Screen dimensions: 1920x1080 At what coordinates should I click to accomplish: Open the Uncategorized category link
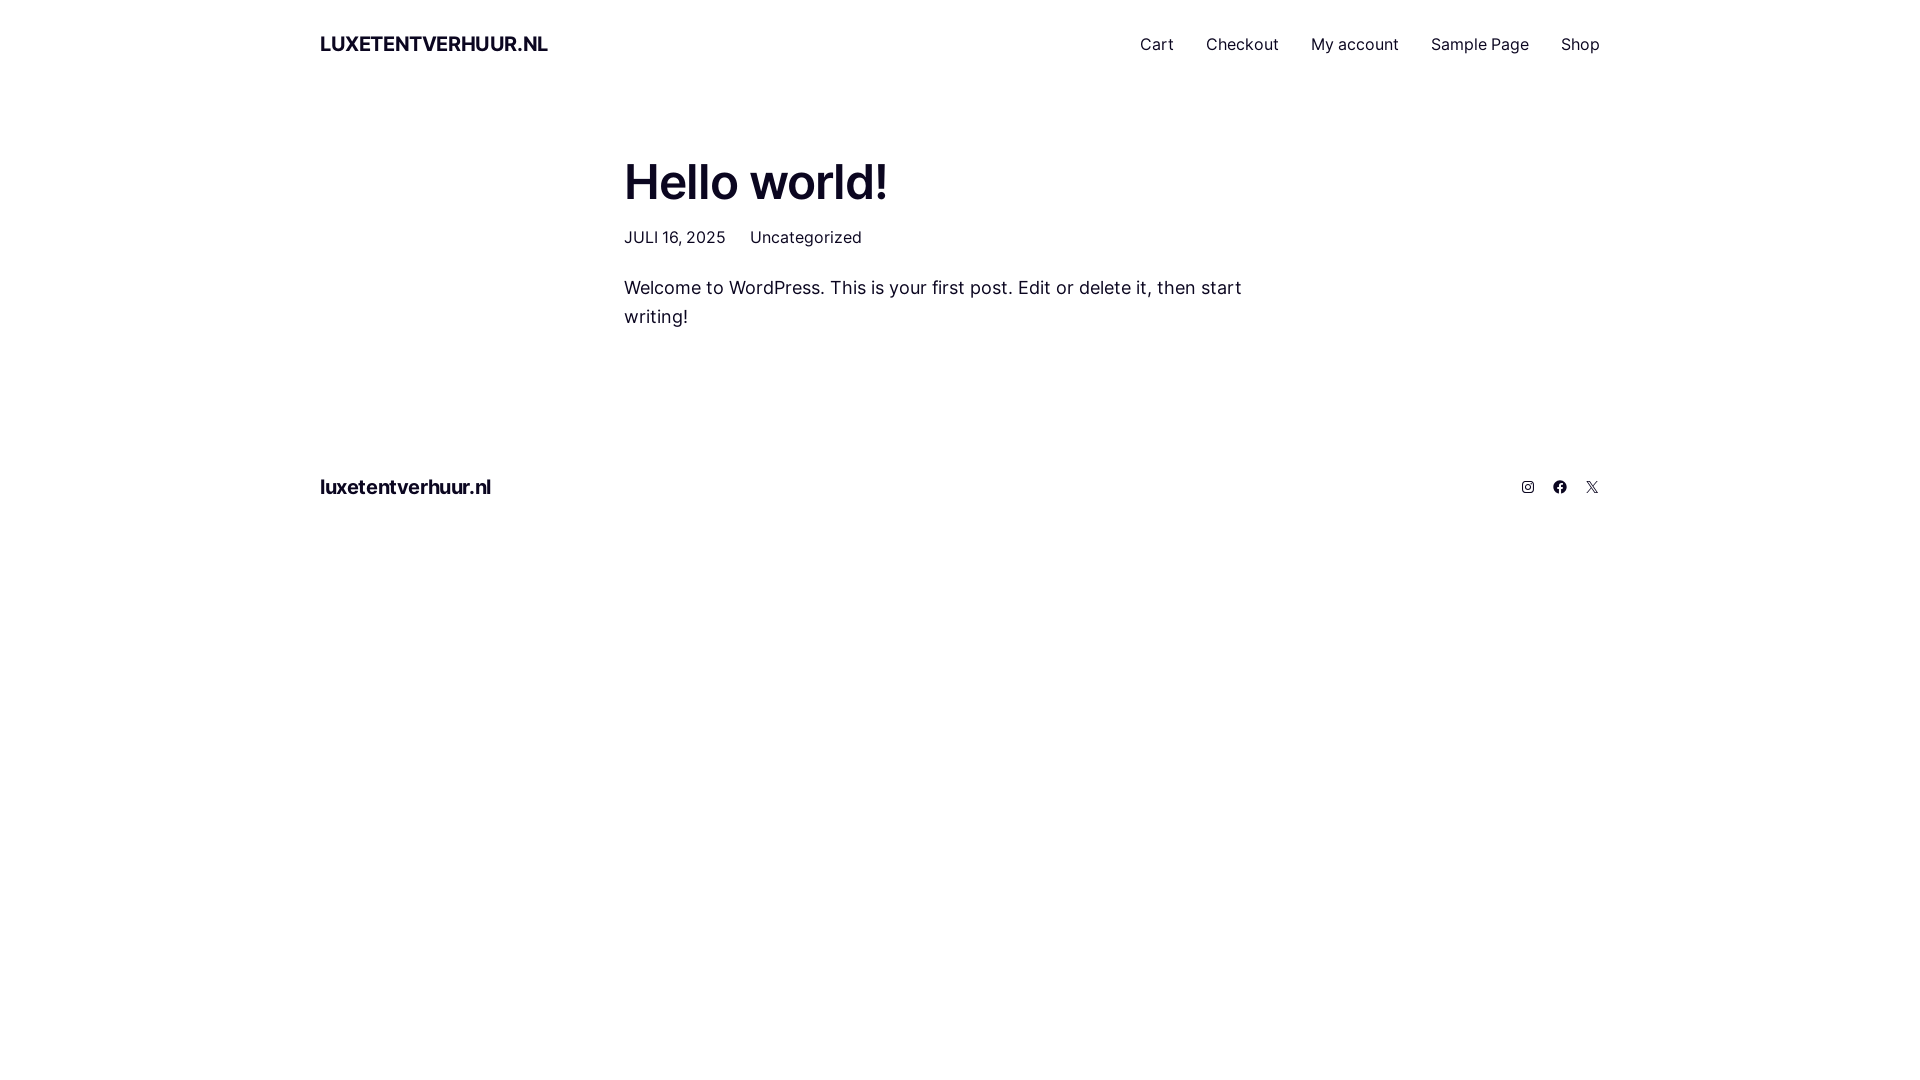(x=805, y=237)
